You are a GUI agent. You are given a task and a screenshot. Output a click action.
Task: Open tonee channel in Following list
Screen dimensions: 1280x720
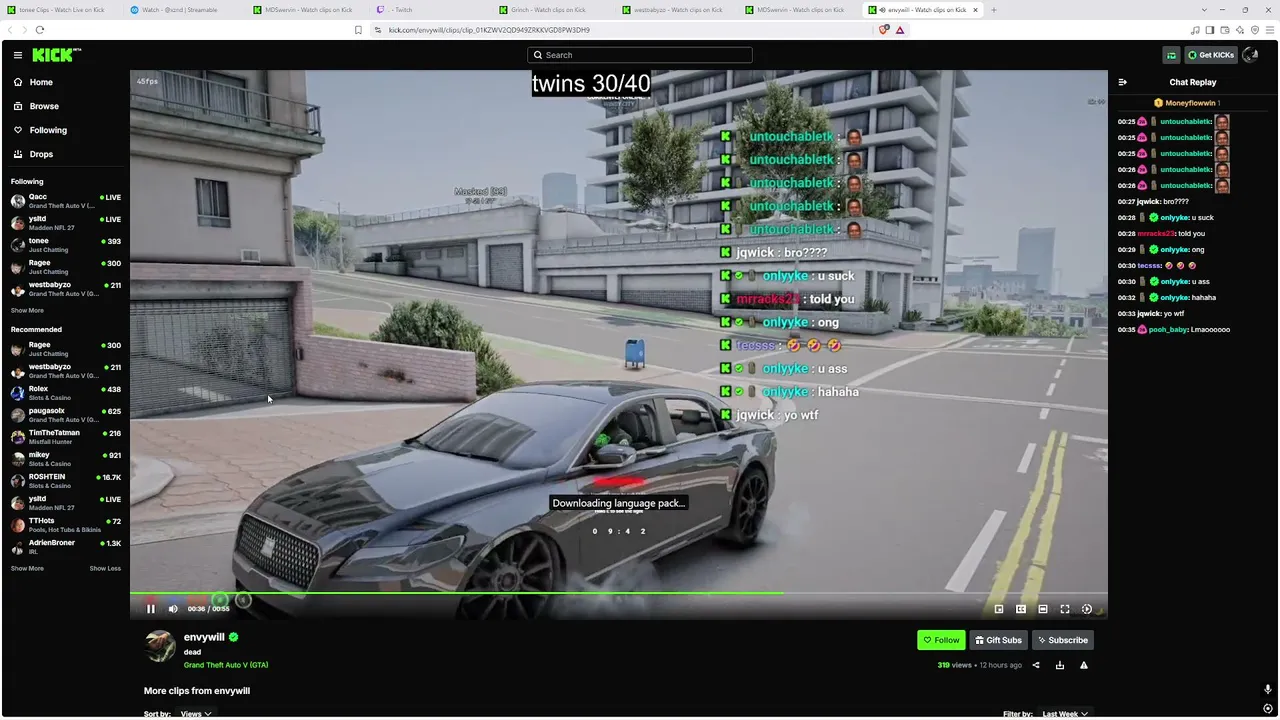65,245
